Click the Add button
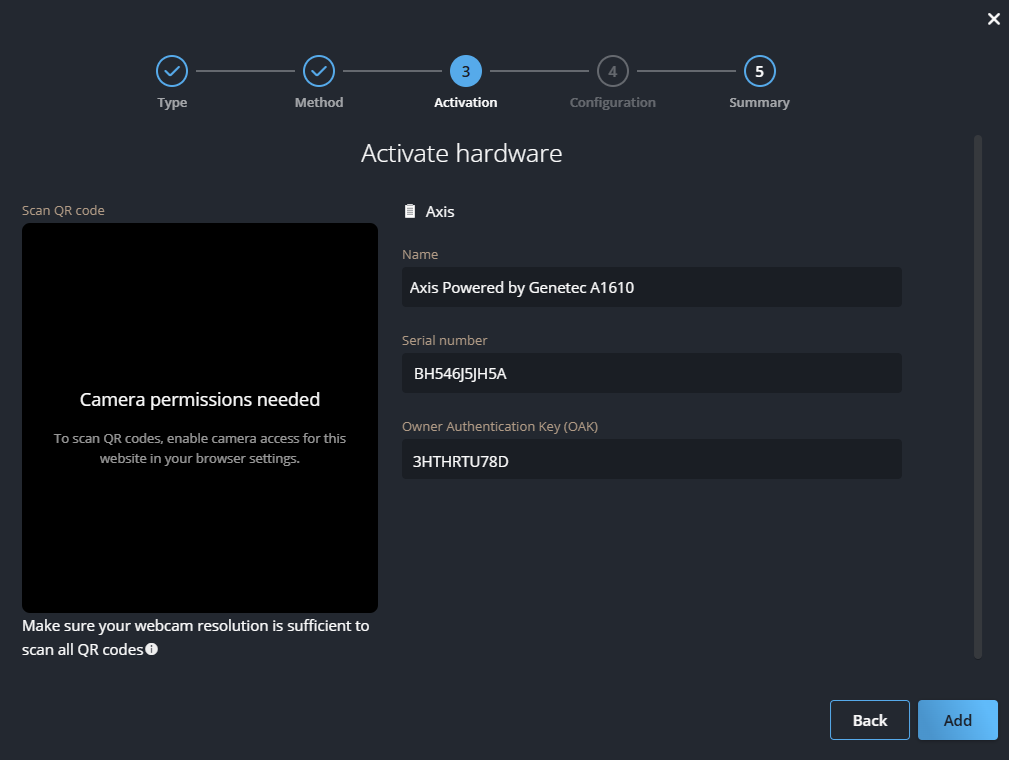The height and width of the screenshot is (760, 1009). [957, 720]
